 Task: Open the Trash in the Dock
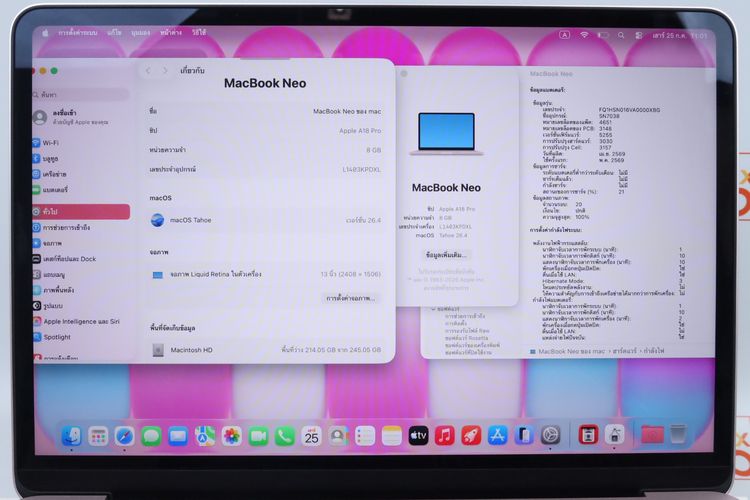[x=678, y=434]
